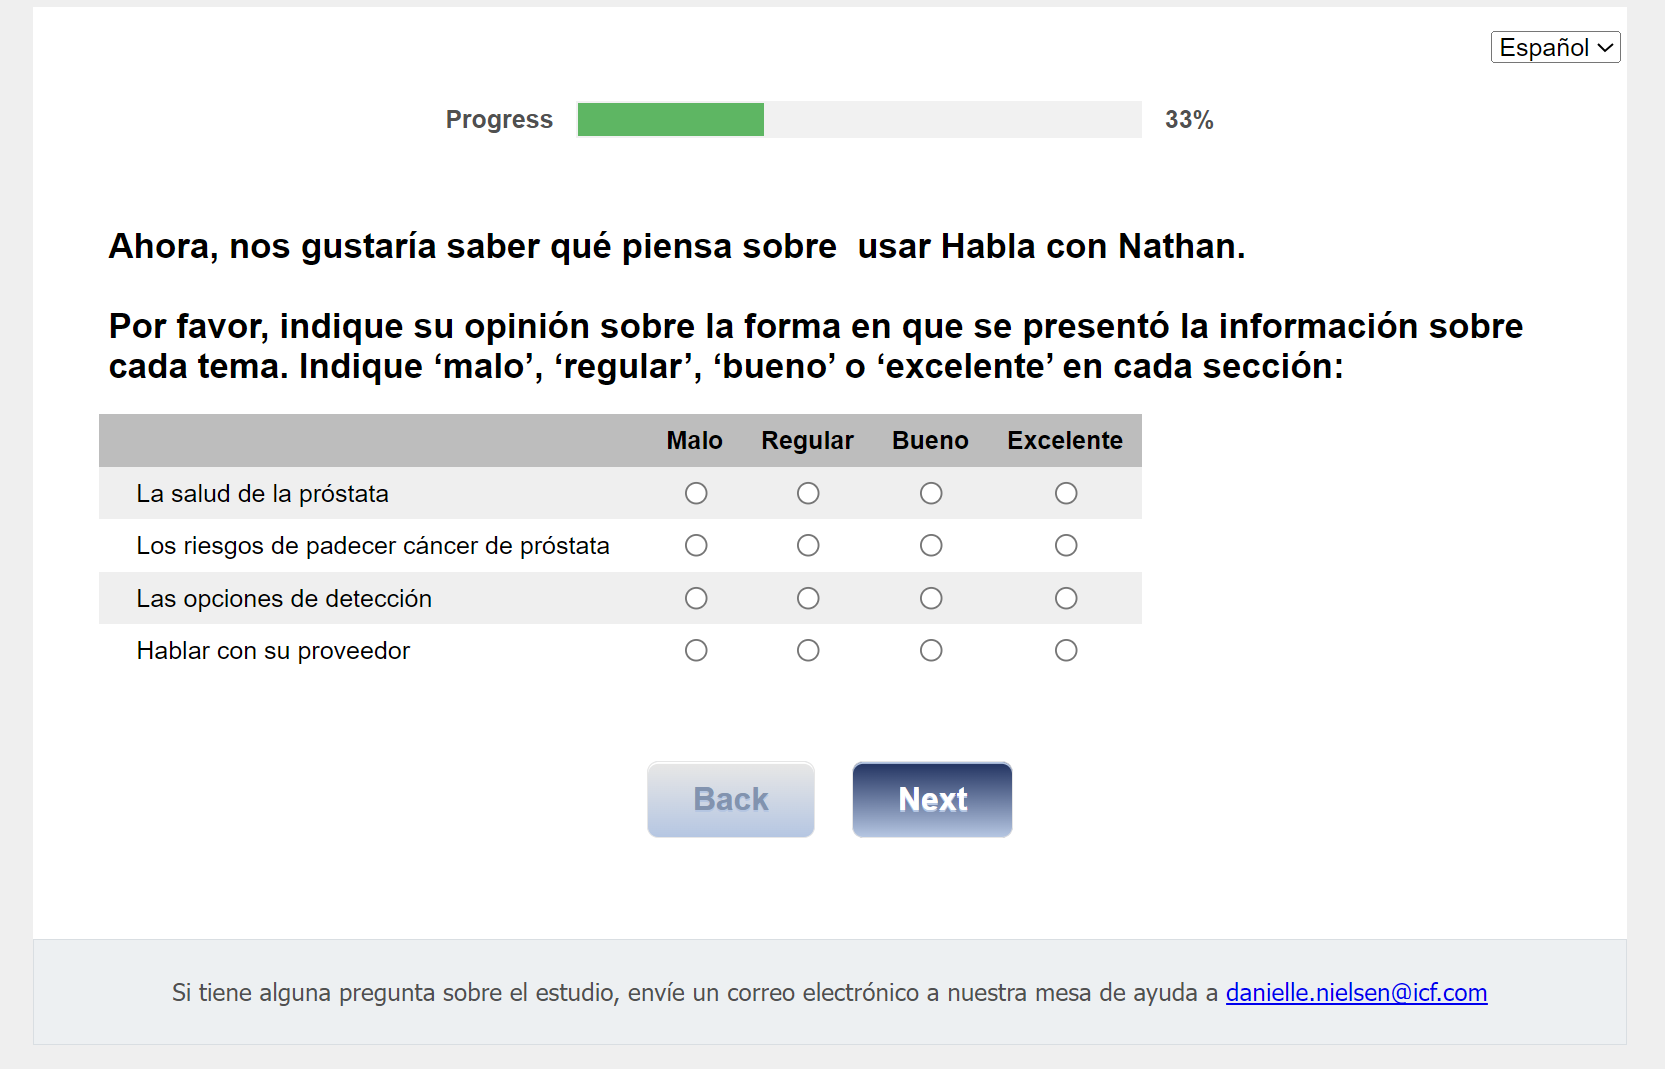Mark 'Las opciones de detección' as Excelente
The height and width of the screenshot is (1069, 1665).
[1066, 598]
